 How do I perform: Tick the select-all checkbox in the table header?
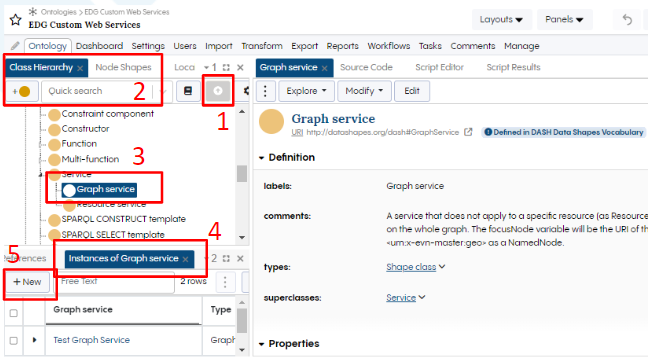coord(13,313)
